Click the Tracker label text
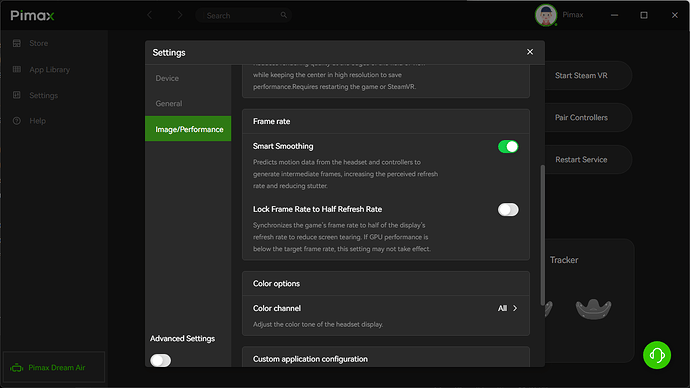The image size is (690, 388). (564, 260)
